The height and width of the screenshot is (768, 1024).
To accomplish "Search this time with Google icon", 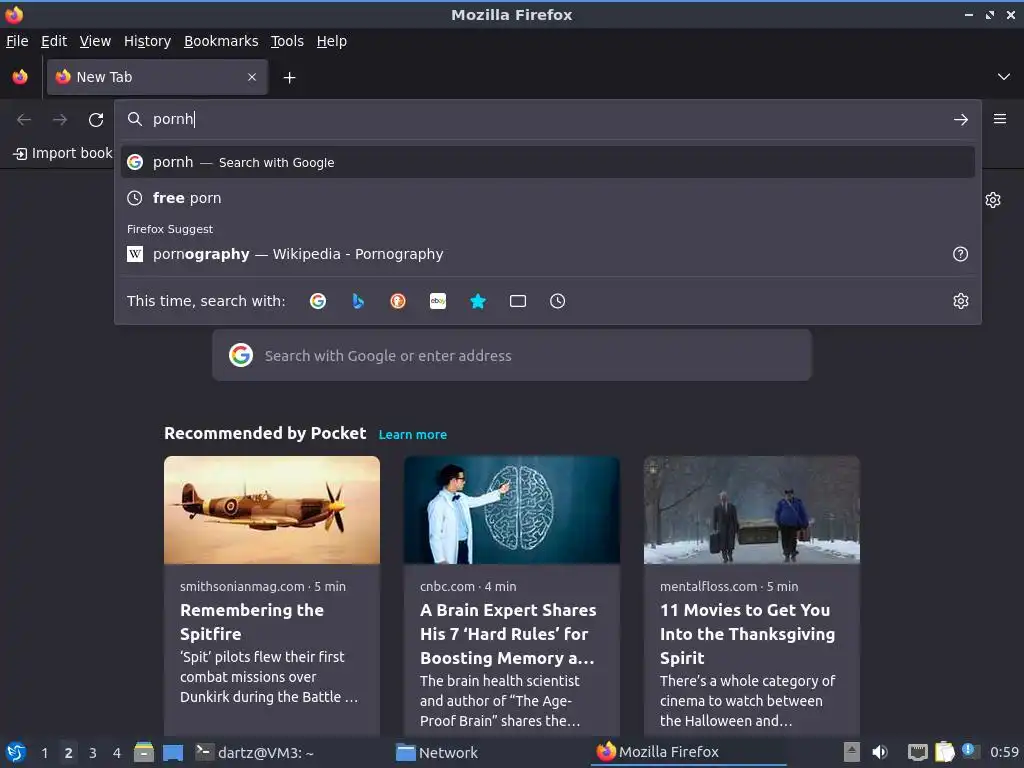I will click(x=318, y=301).
